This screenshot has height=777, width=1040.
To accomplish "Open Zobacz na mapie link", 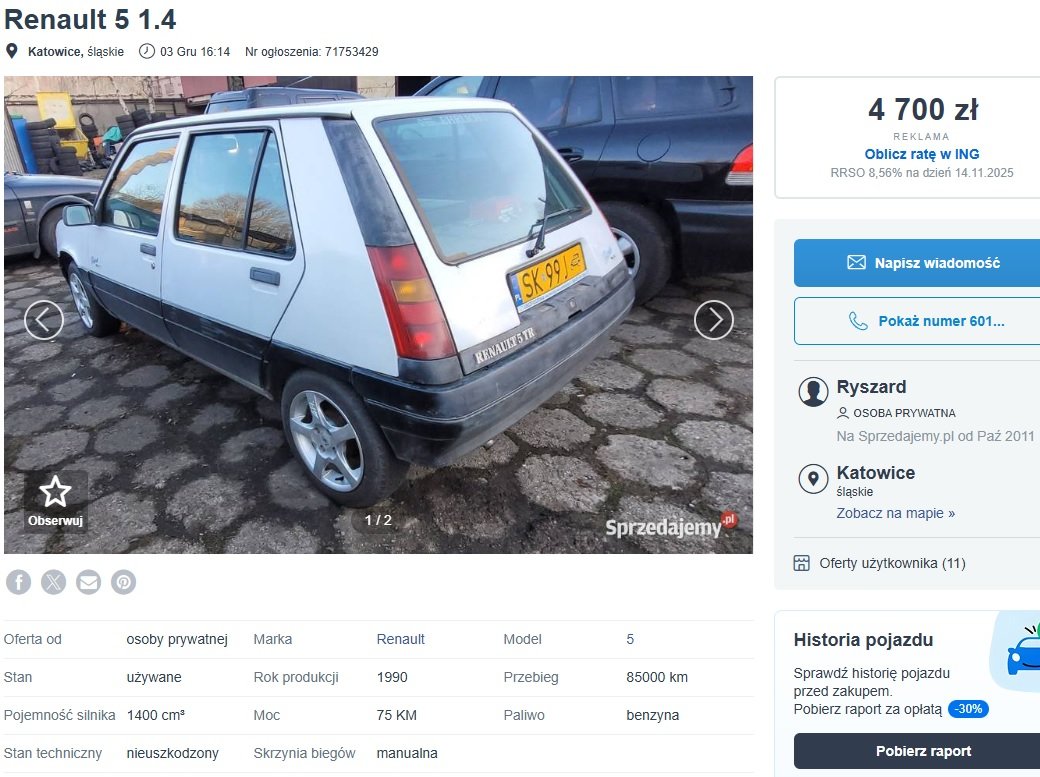I will (895, 513).
